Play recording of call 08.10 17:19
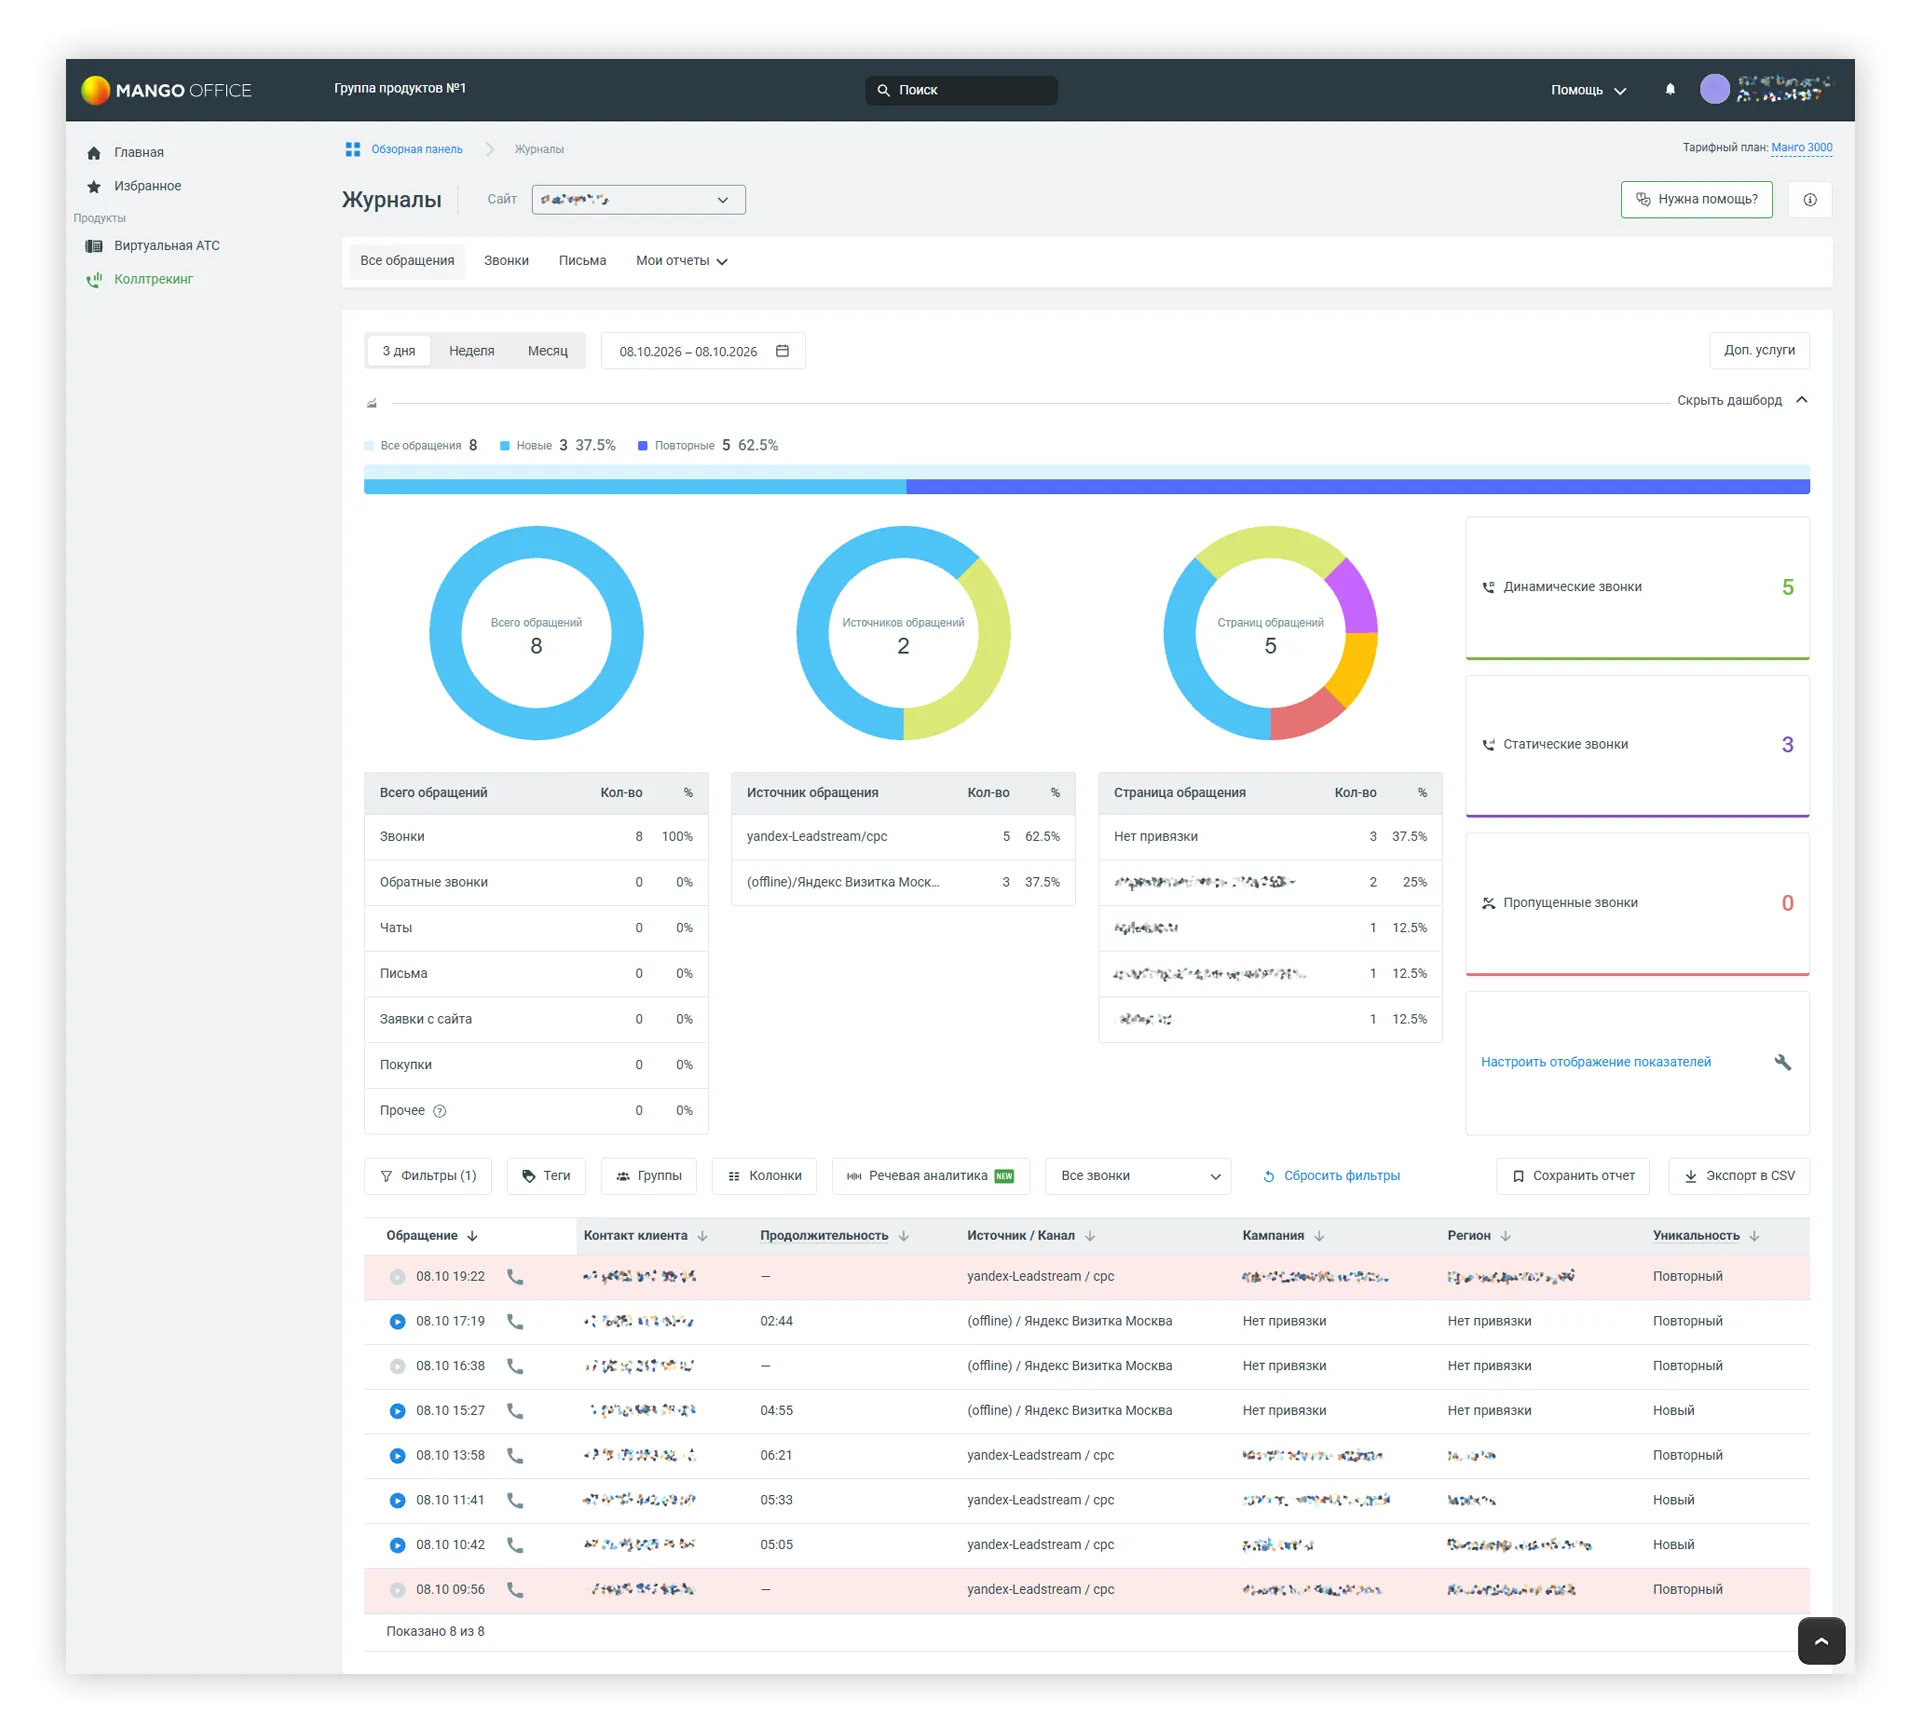The height and width of the screenshot is (1733, 1920). (x=397, y=1322)
